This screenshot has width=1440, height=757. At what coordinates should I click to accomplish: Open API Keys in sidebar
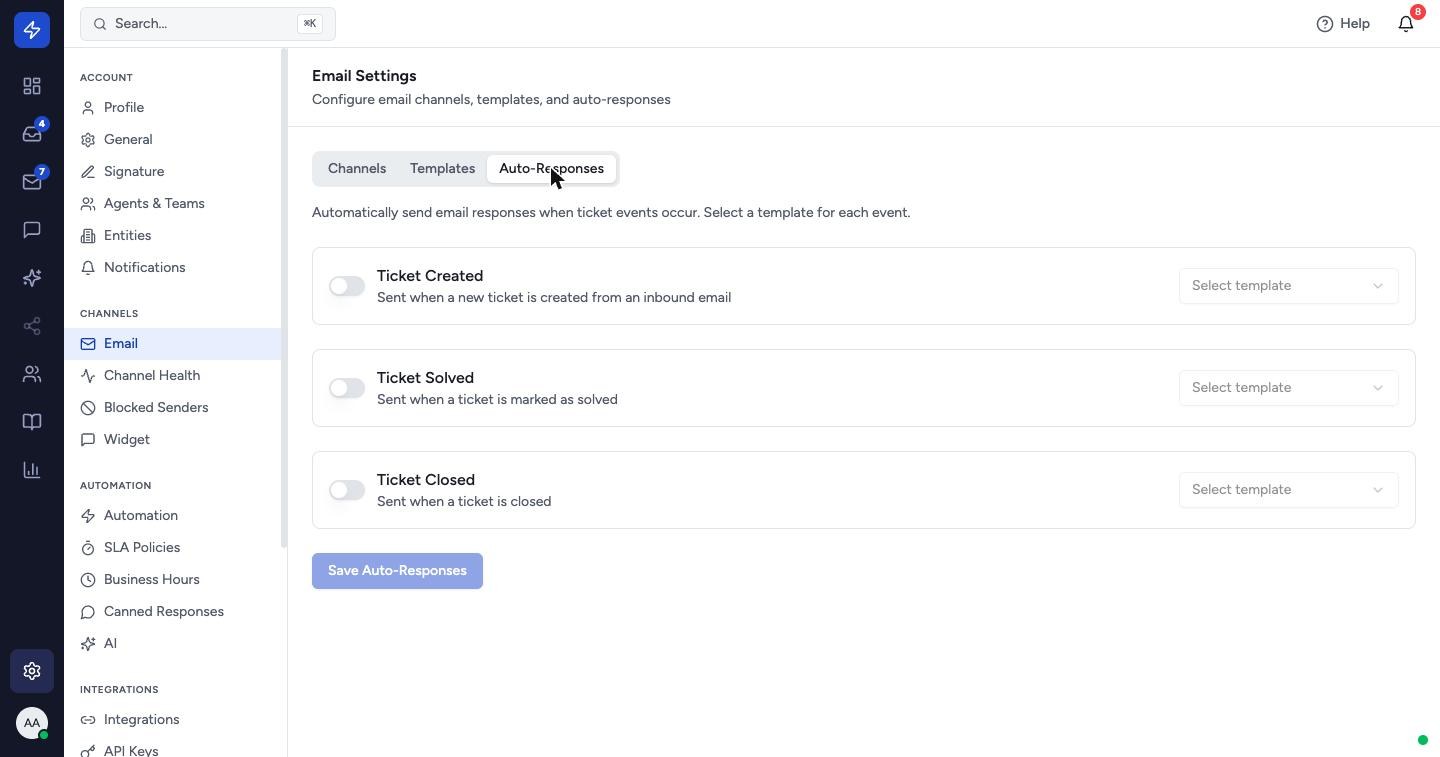pos(172,749)
